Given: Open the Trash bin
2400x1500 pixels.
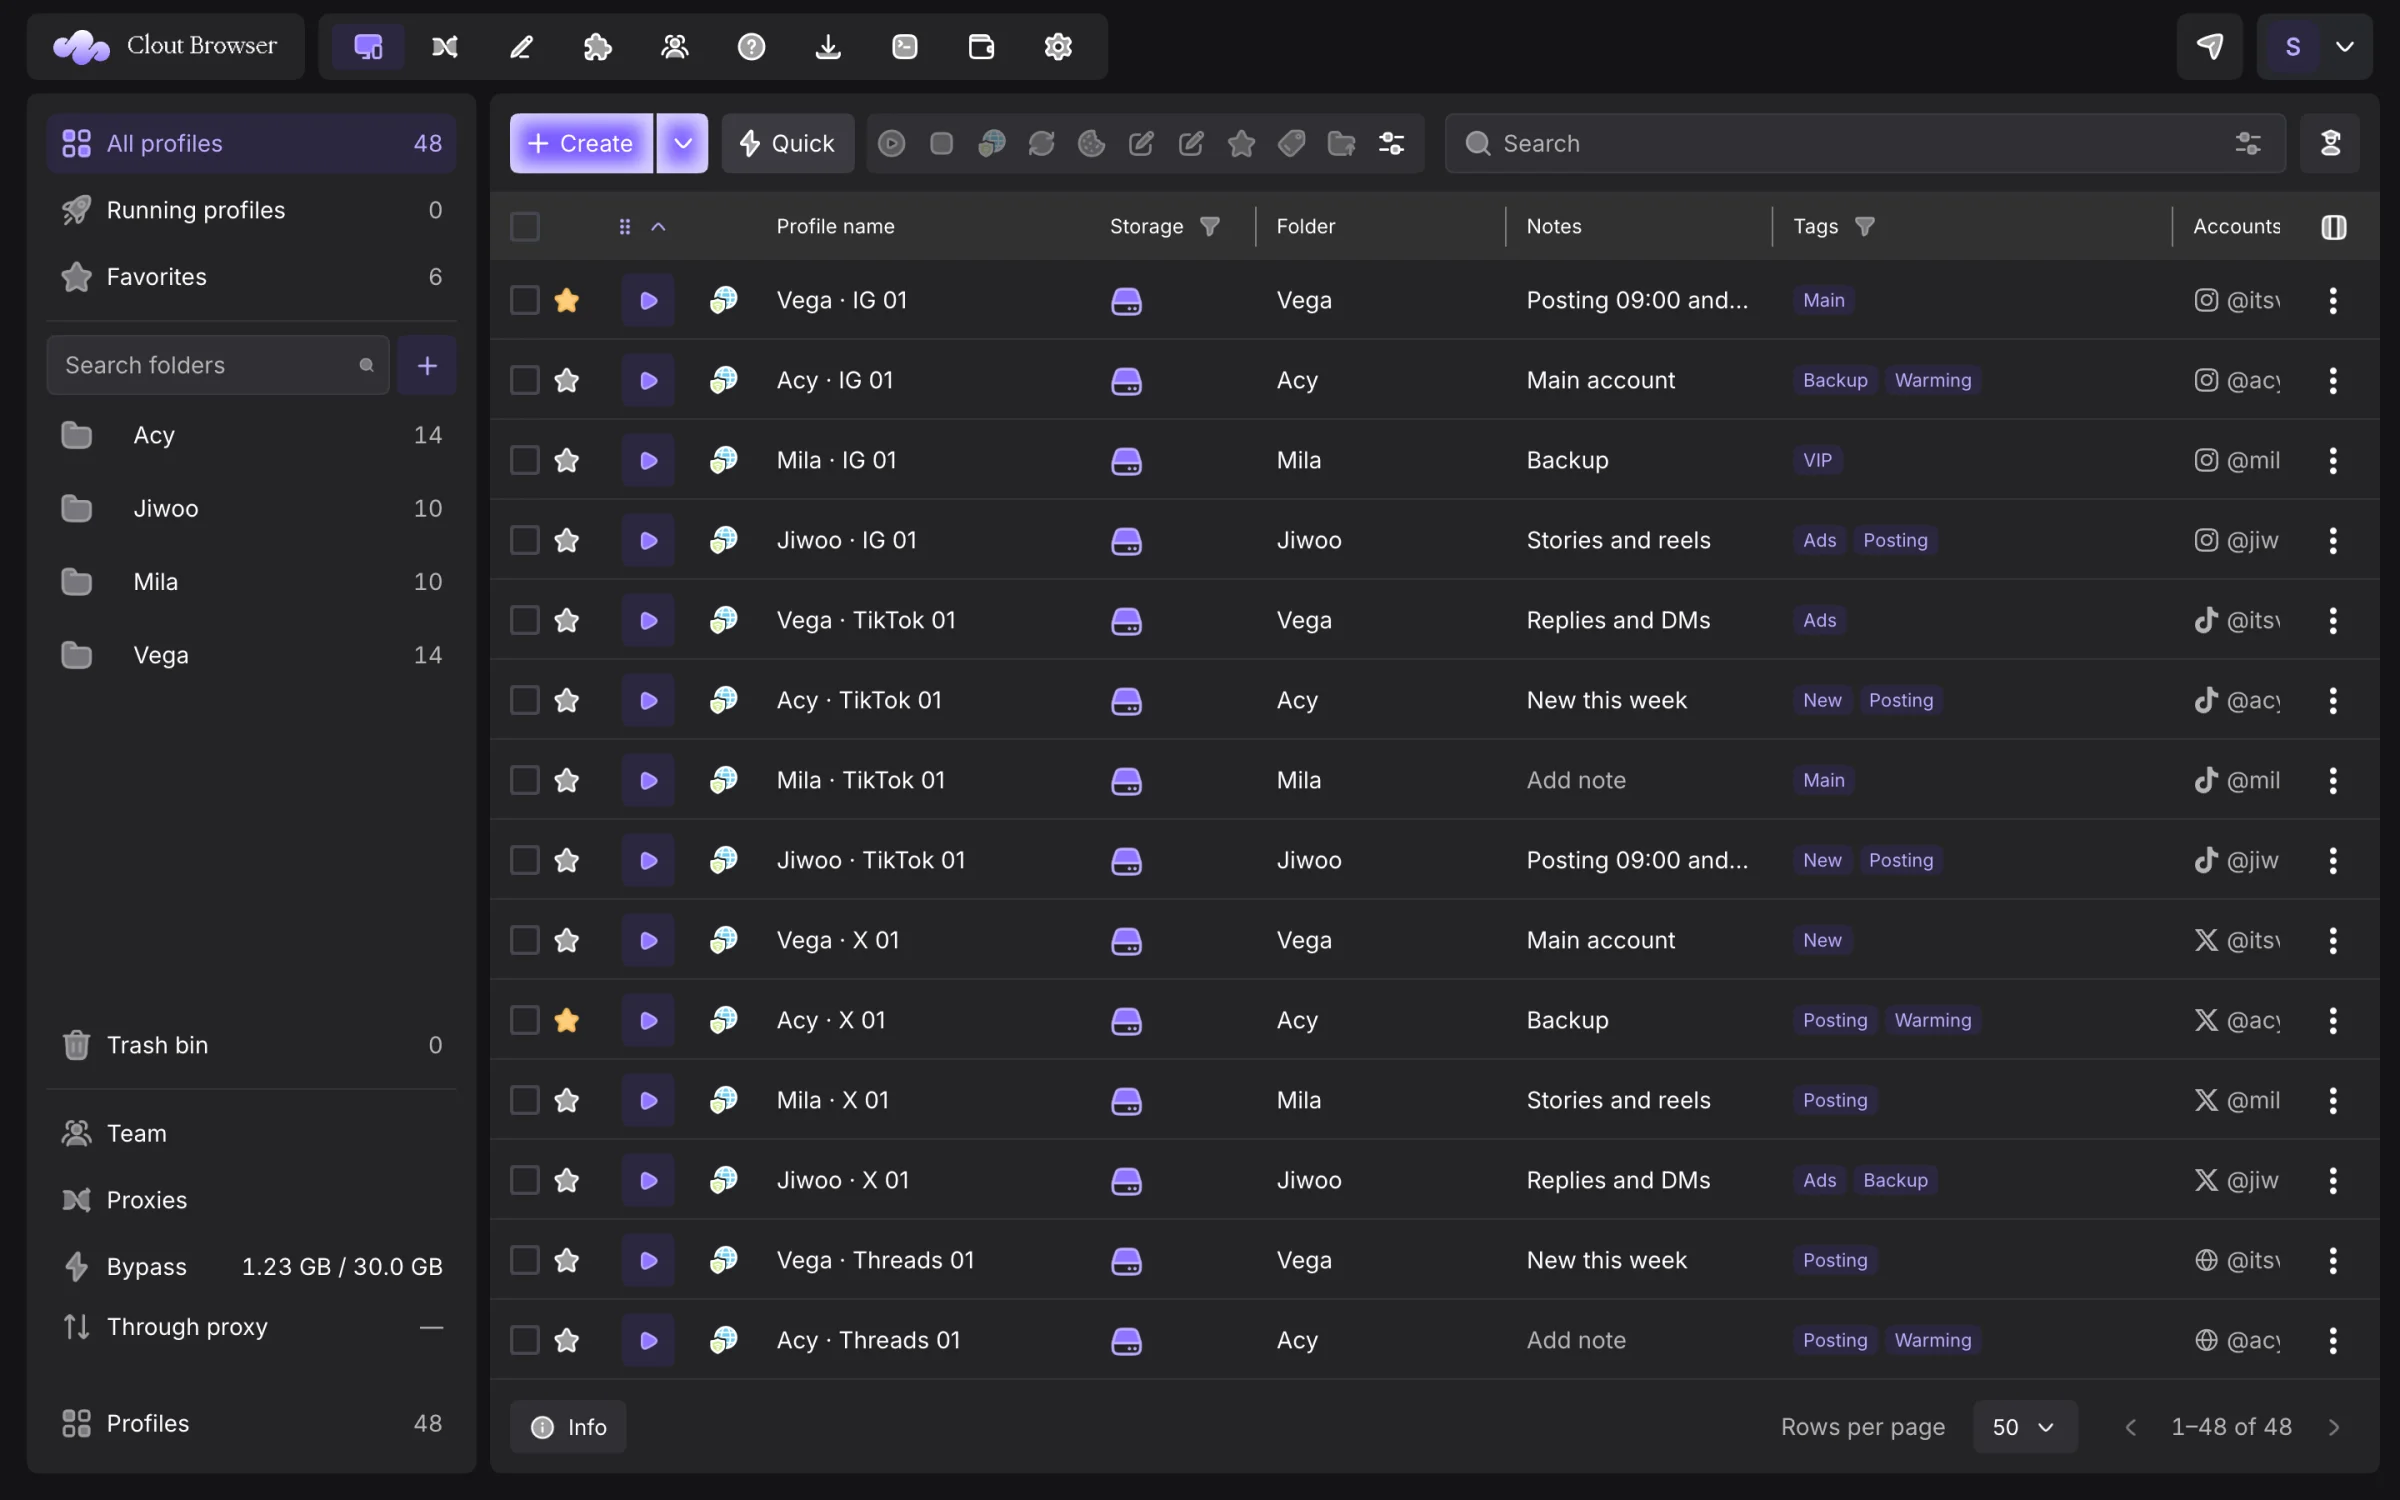Looking at the screenshot, I should coord(251,1045).
